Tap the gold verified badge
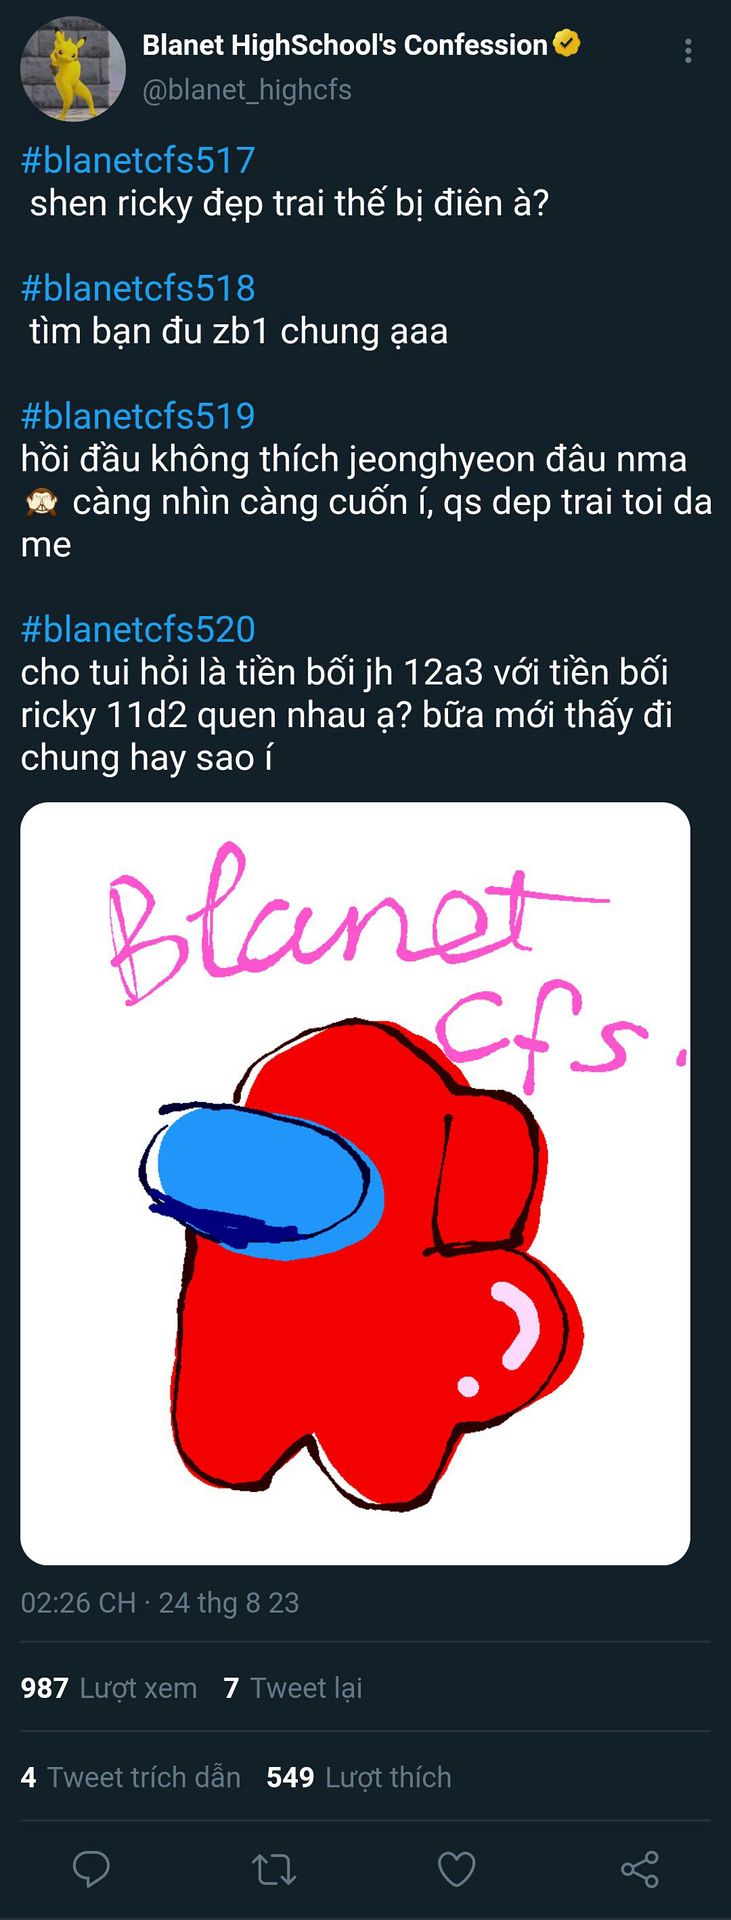731x1920 pixels. click(x=567, y=45)
